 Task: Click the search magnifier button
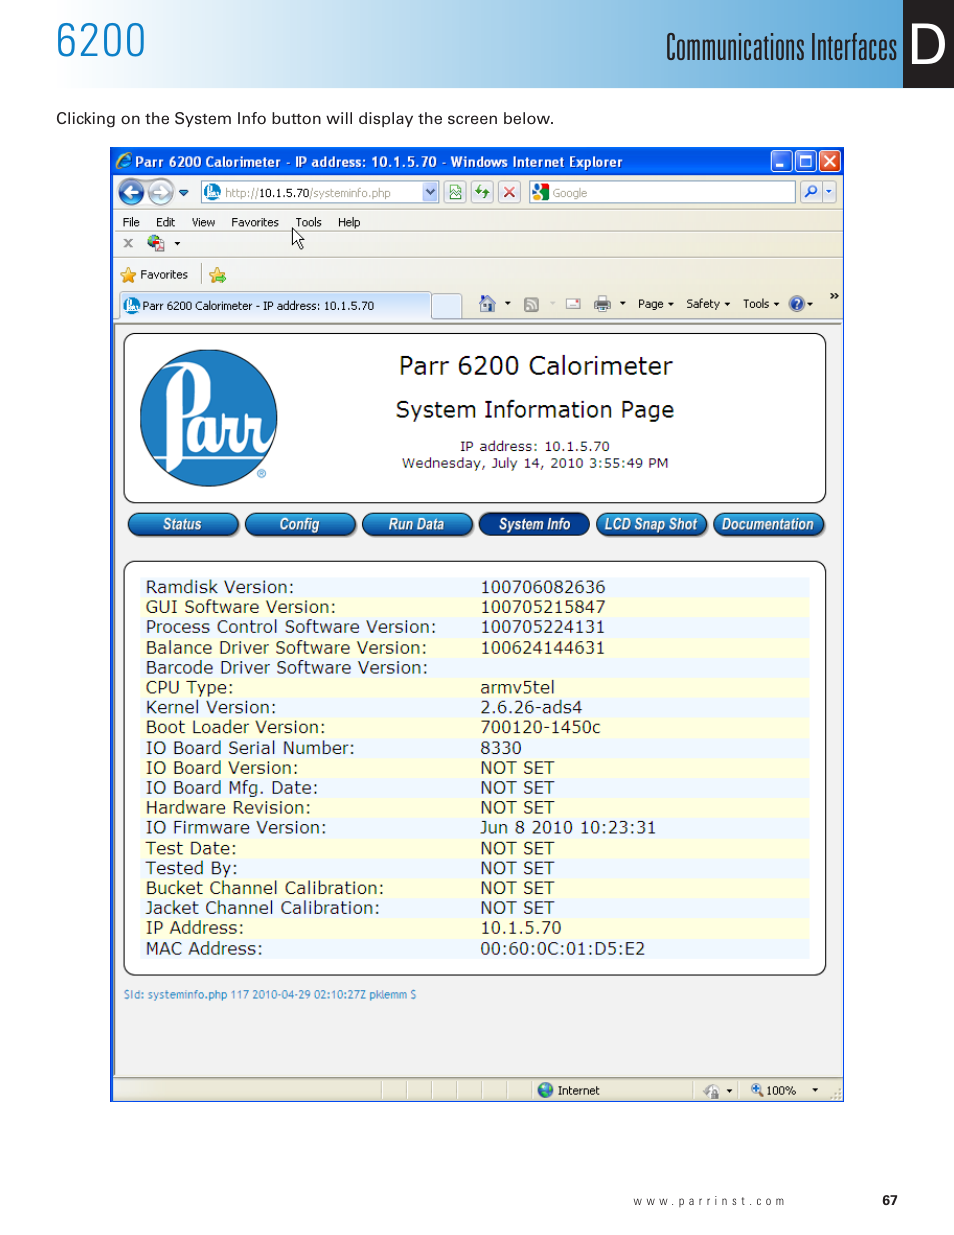[x=811, y=192]
